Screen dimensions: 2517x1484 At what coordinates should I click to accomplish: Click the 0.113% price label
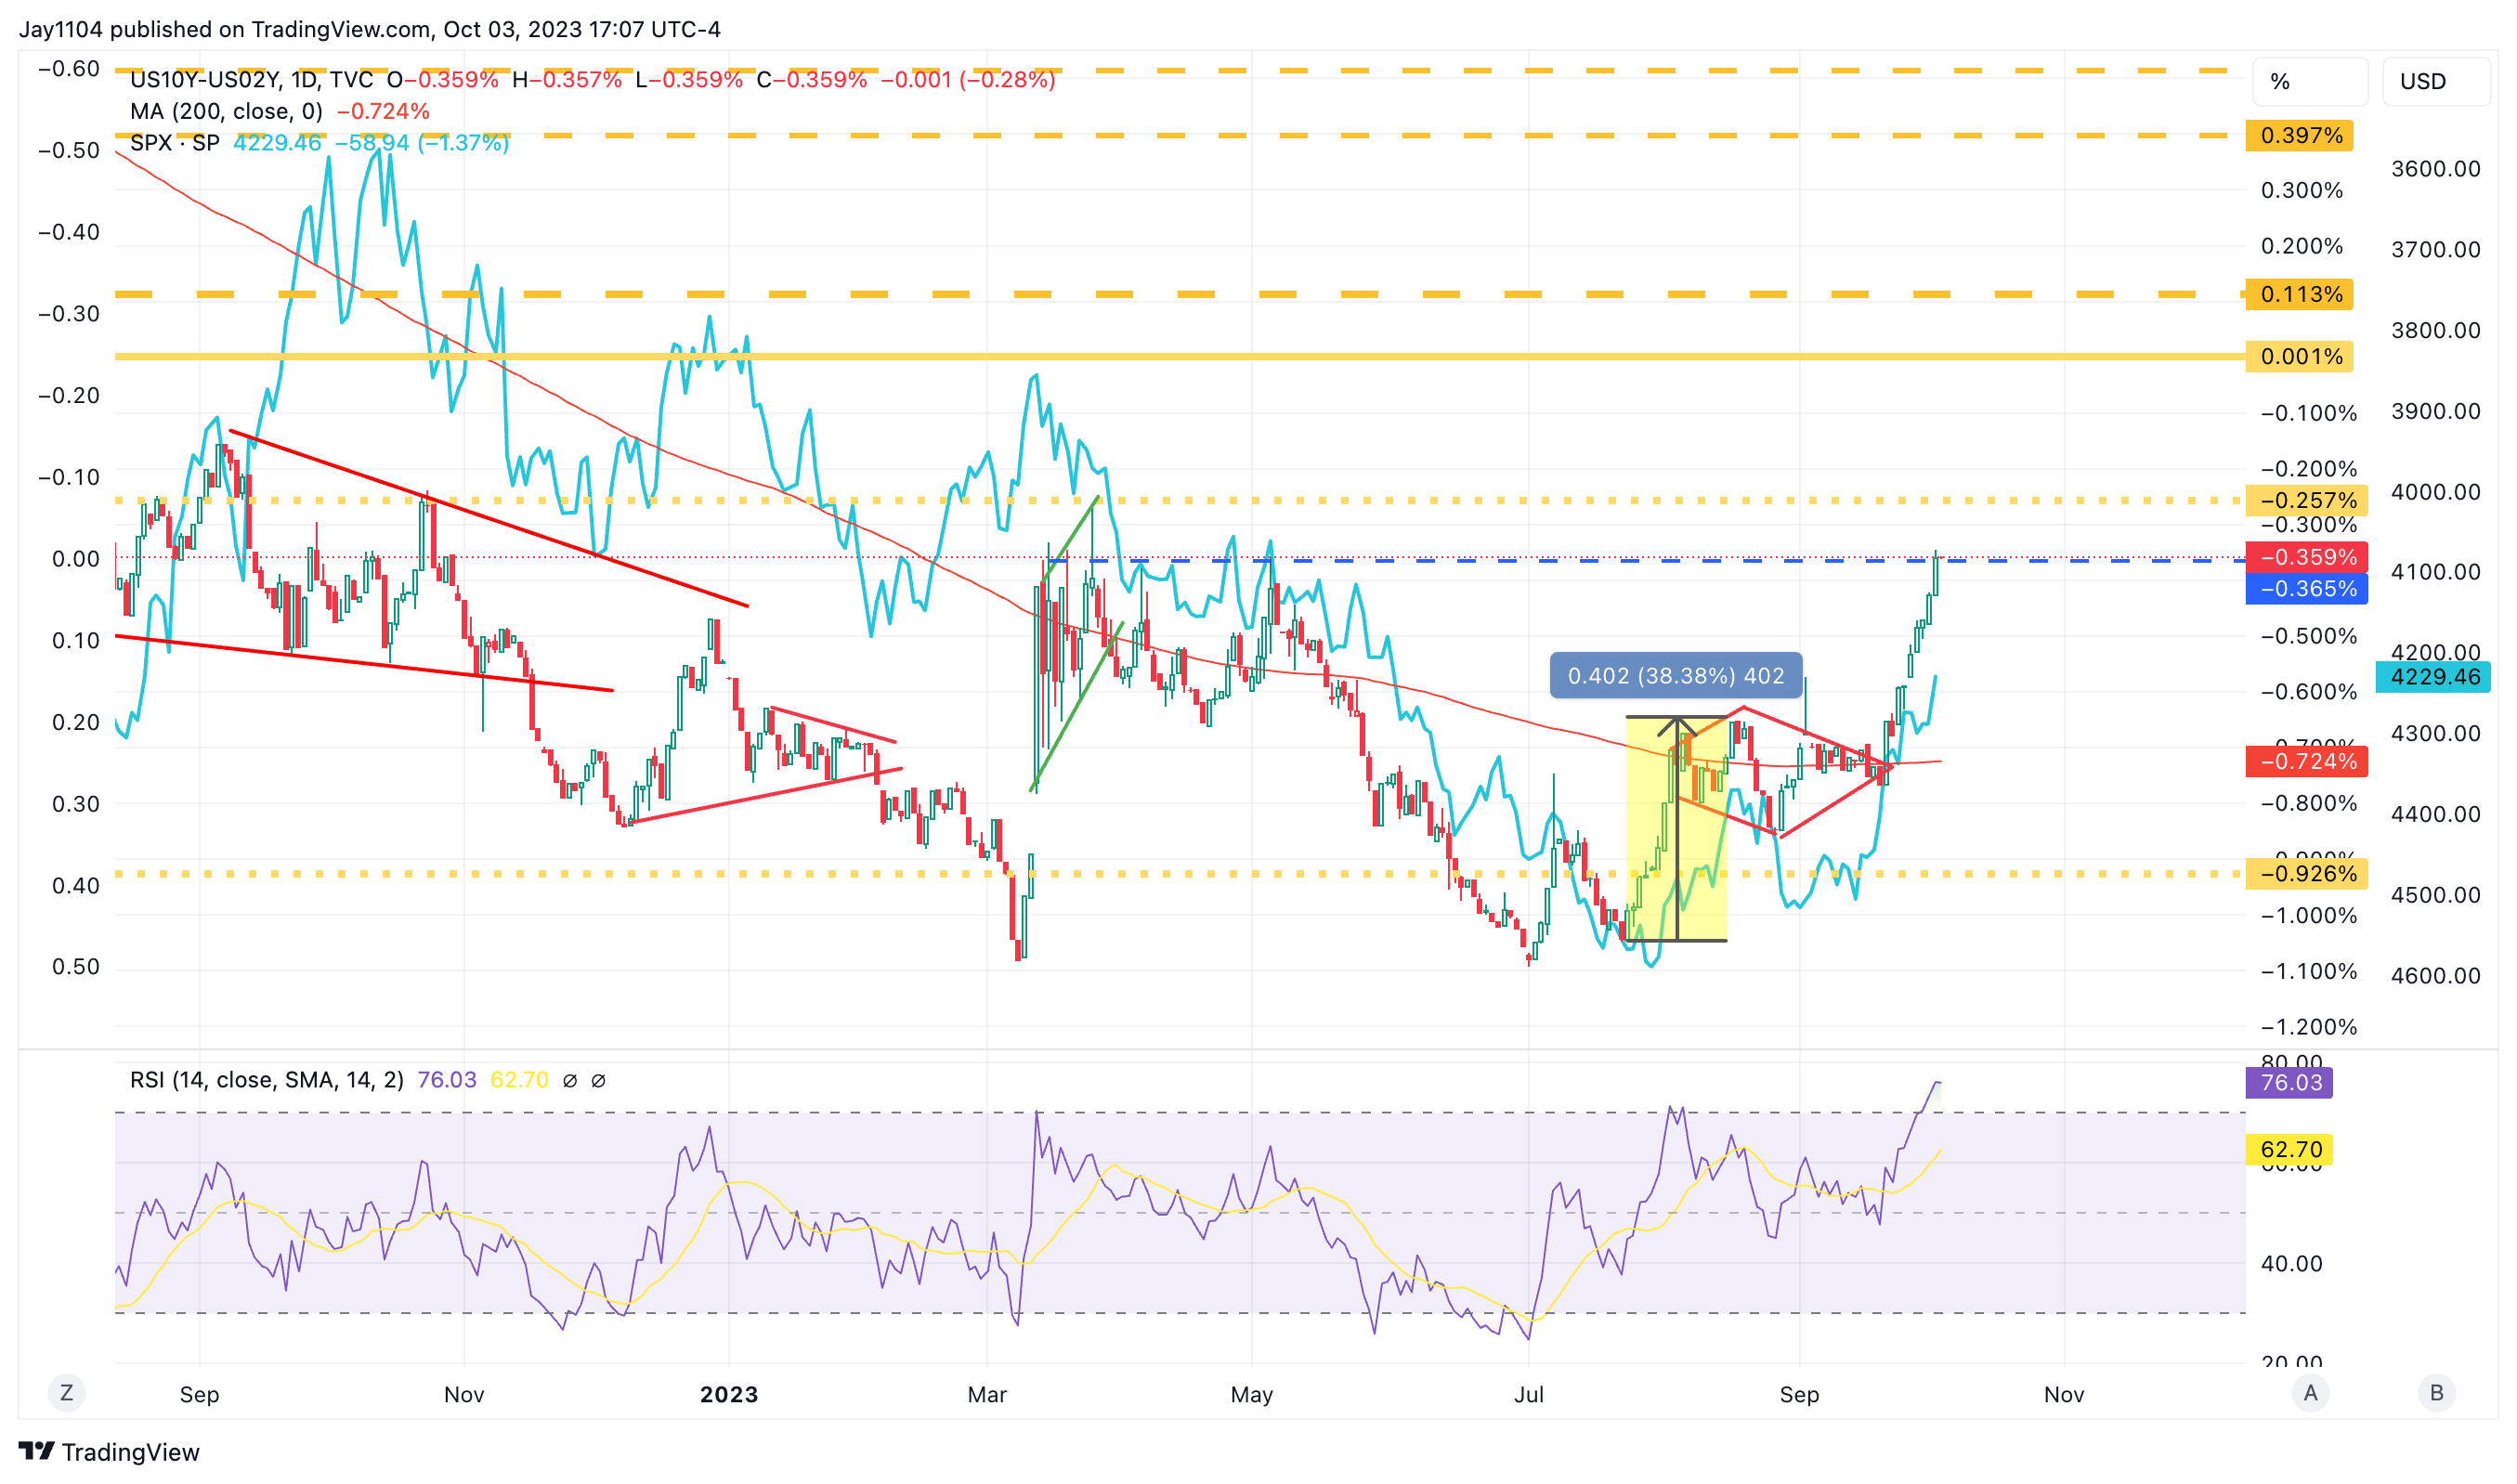tap(2298, 294)
